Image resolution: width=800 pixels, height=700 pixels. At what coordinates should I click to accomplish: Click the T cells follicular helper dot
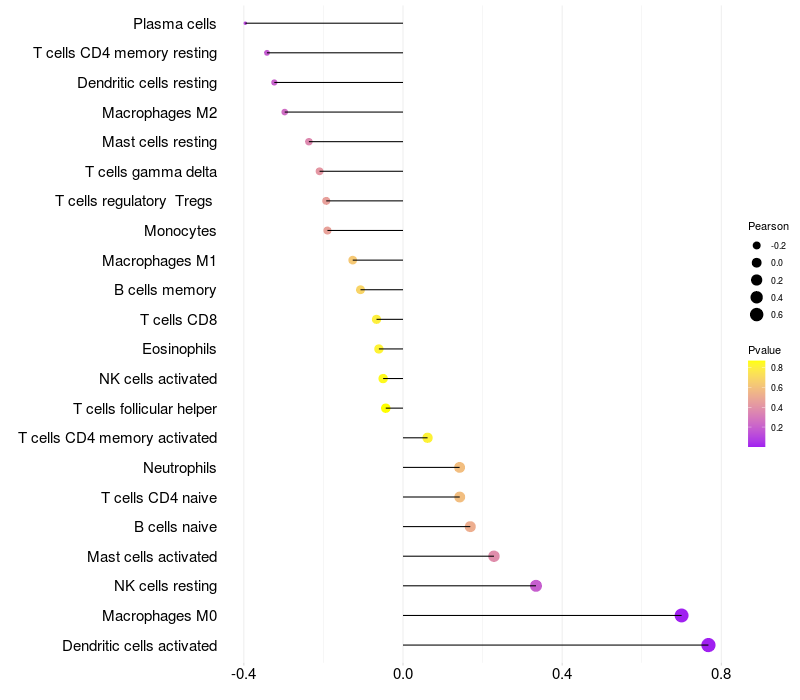point(386,408)
